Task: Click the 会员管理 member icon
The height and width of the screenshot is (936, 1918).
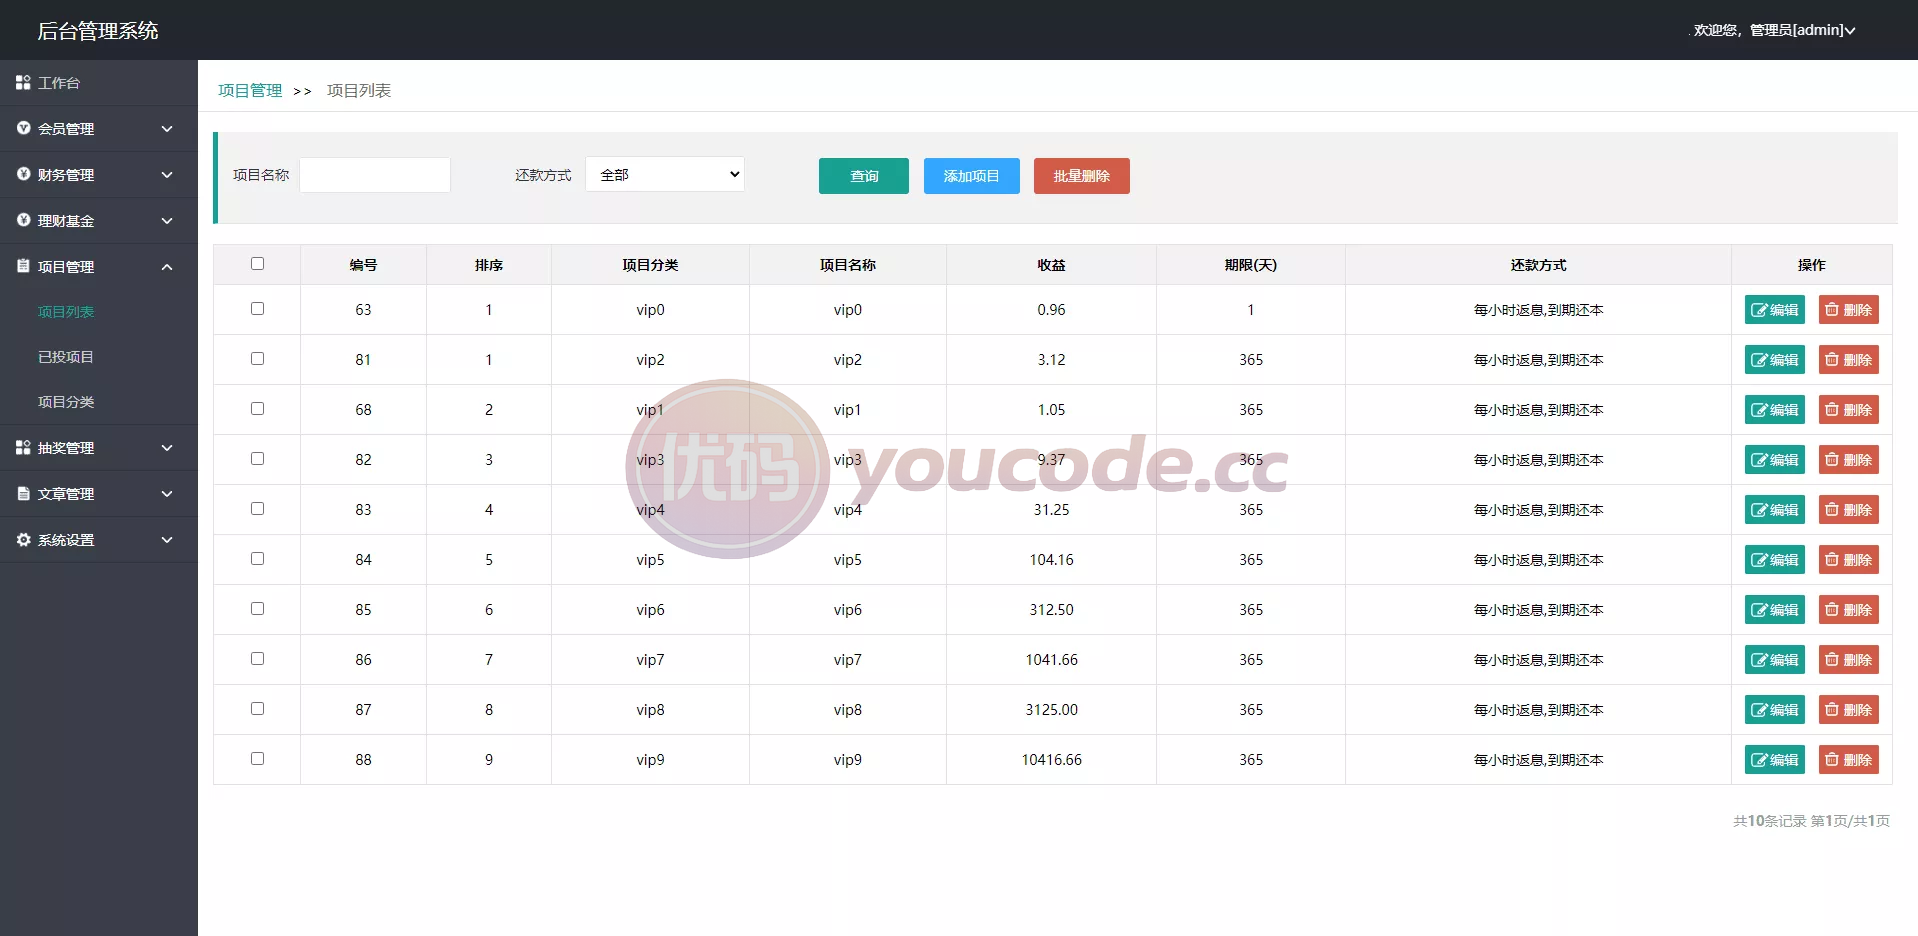Action: coord(23,128)
